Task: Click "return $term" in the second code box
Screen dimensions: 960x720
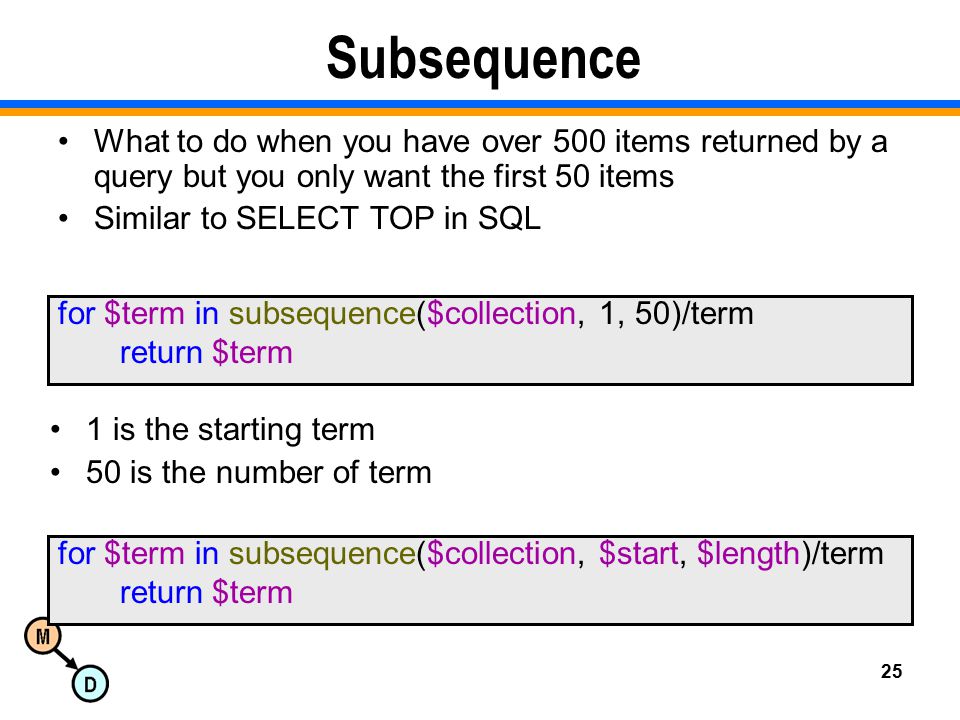Action: tap(206, 593)
